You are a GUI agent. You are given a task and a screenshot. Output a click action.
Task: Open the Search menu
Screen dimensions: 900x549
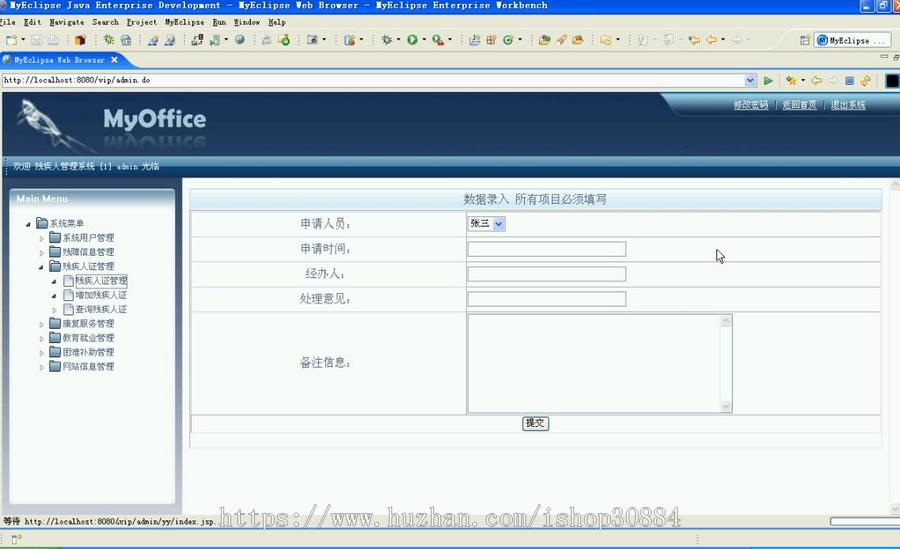106,22
